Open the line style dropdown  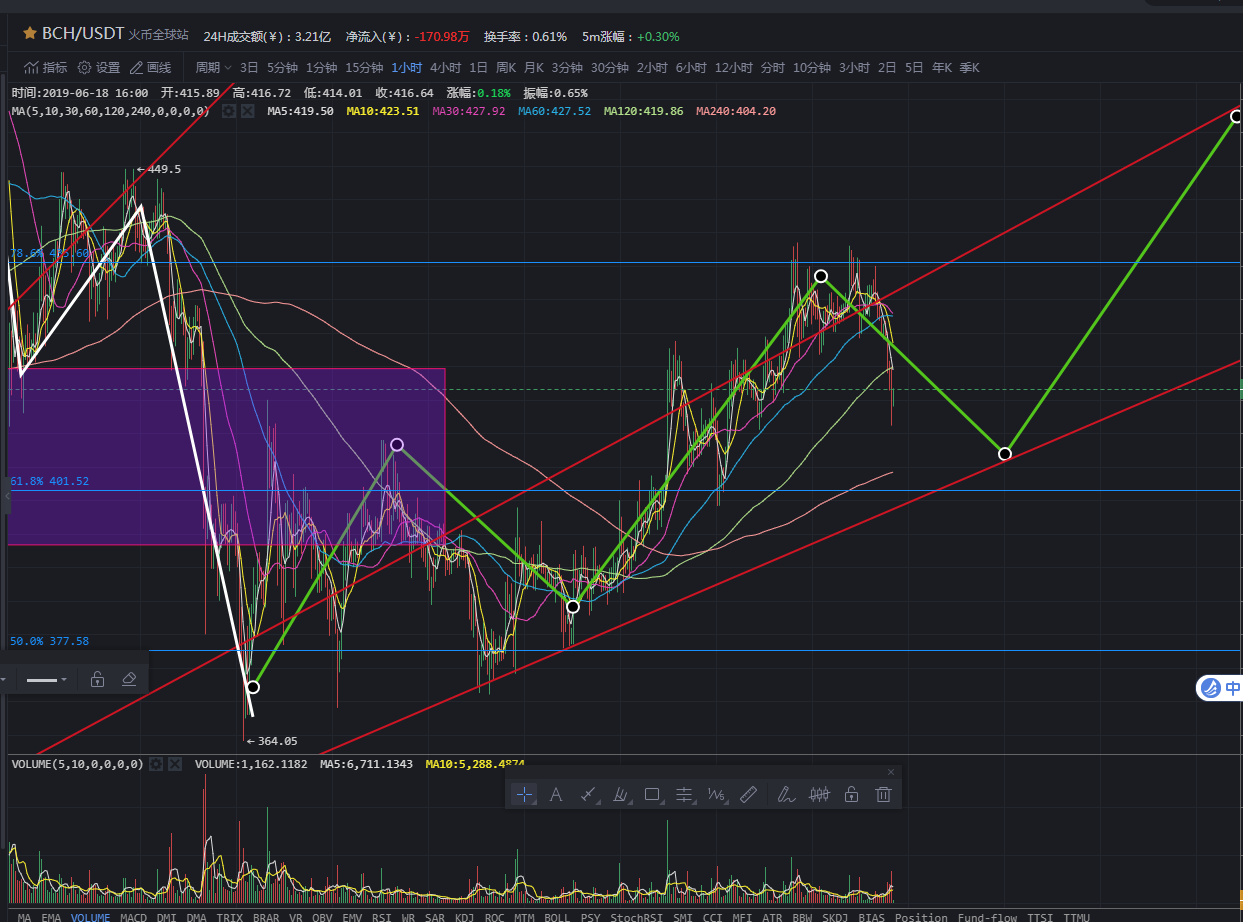[47, 680]
